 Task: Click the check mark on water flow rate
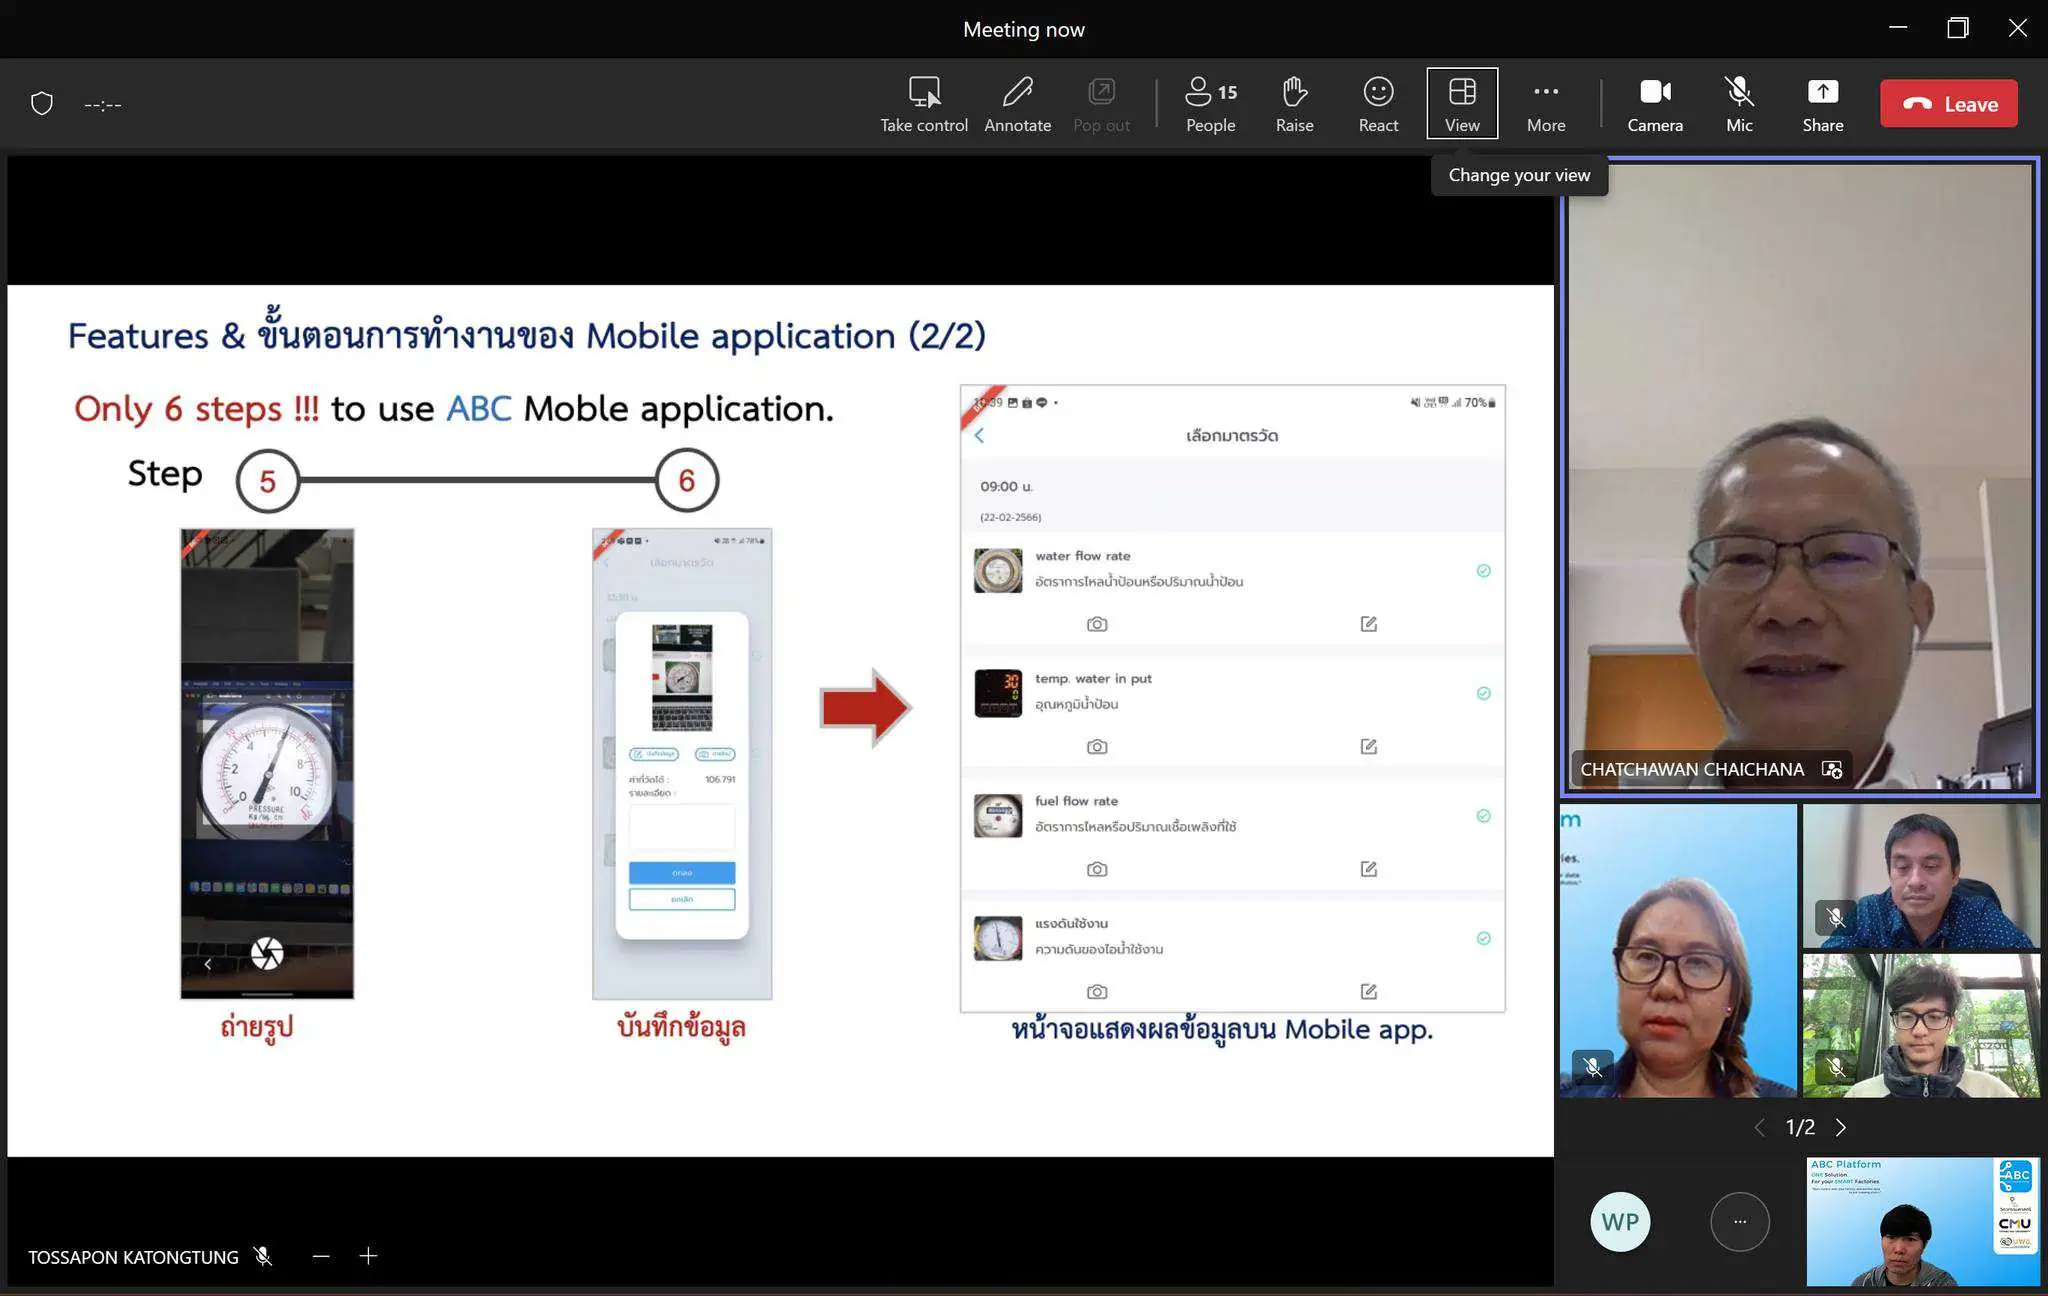tap(1484, 571)
